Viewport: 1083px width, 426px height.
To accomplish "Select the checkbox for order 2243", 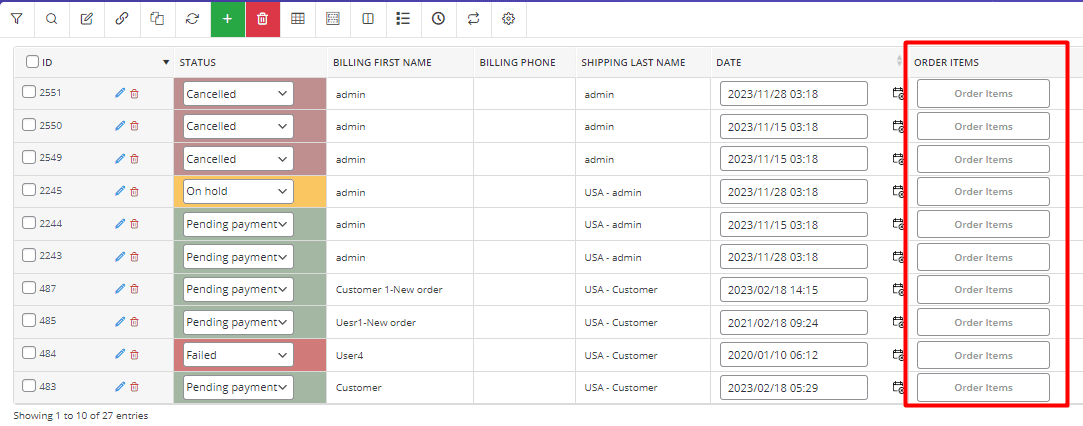I will 28,255.
